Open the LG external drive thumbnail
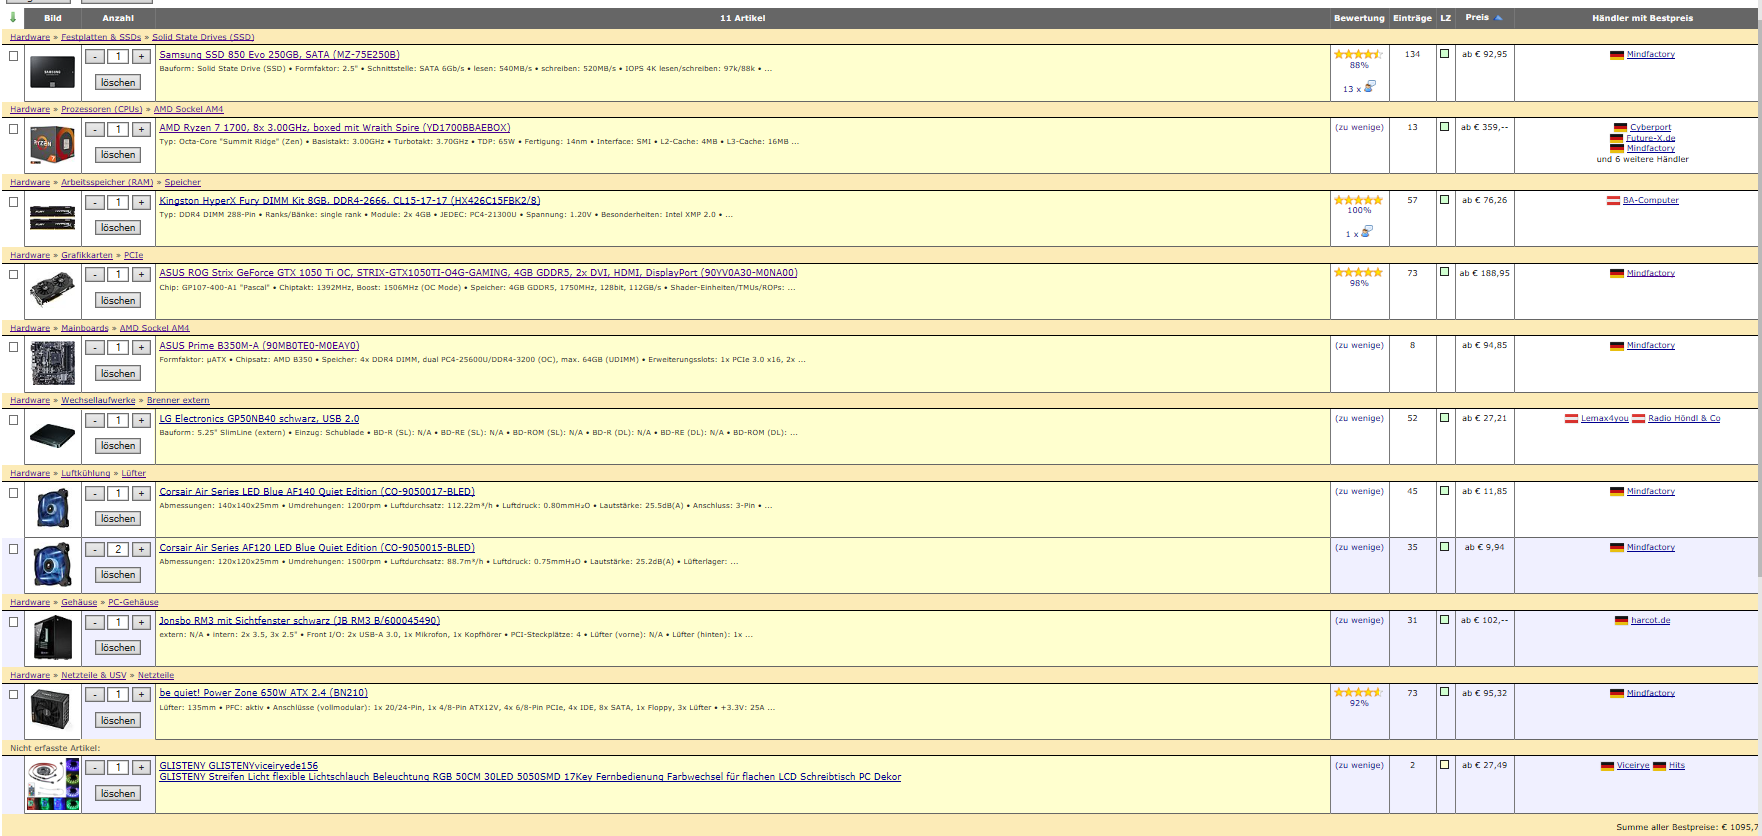1762x836 pixels. pos(53,436)
